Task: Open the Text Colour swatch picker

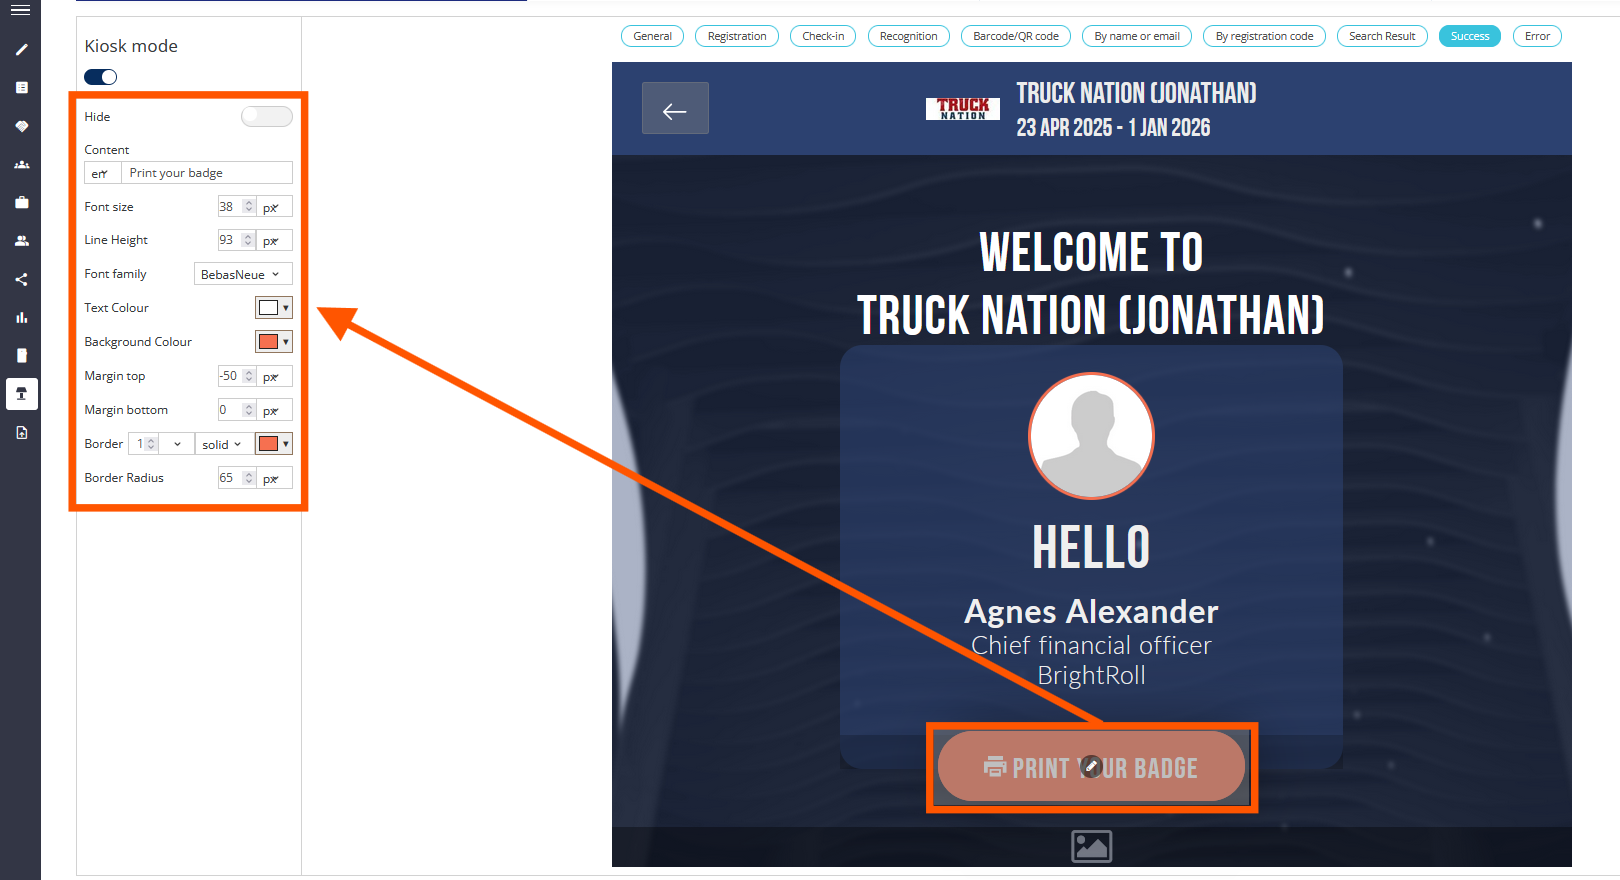Action: tap(273, 308)
